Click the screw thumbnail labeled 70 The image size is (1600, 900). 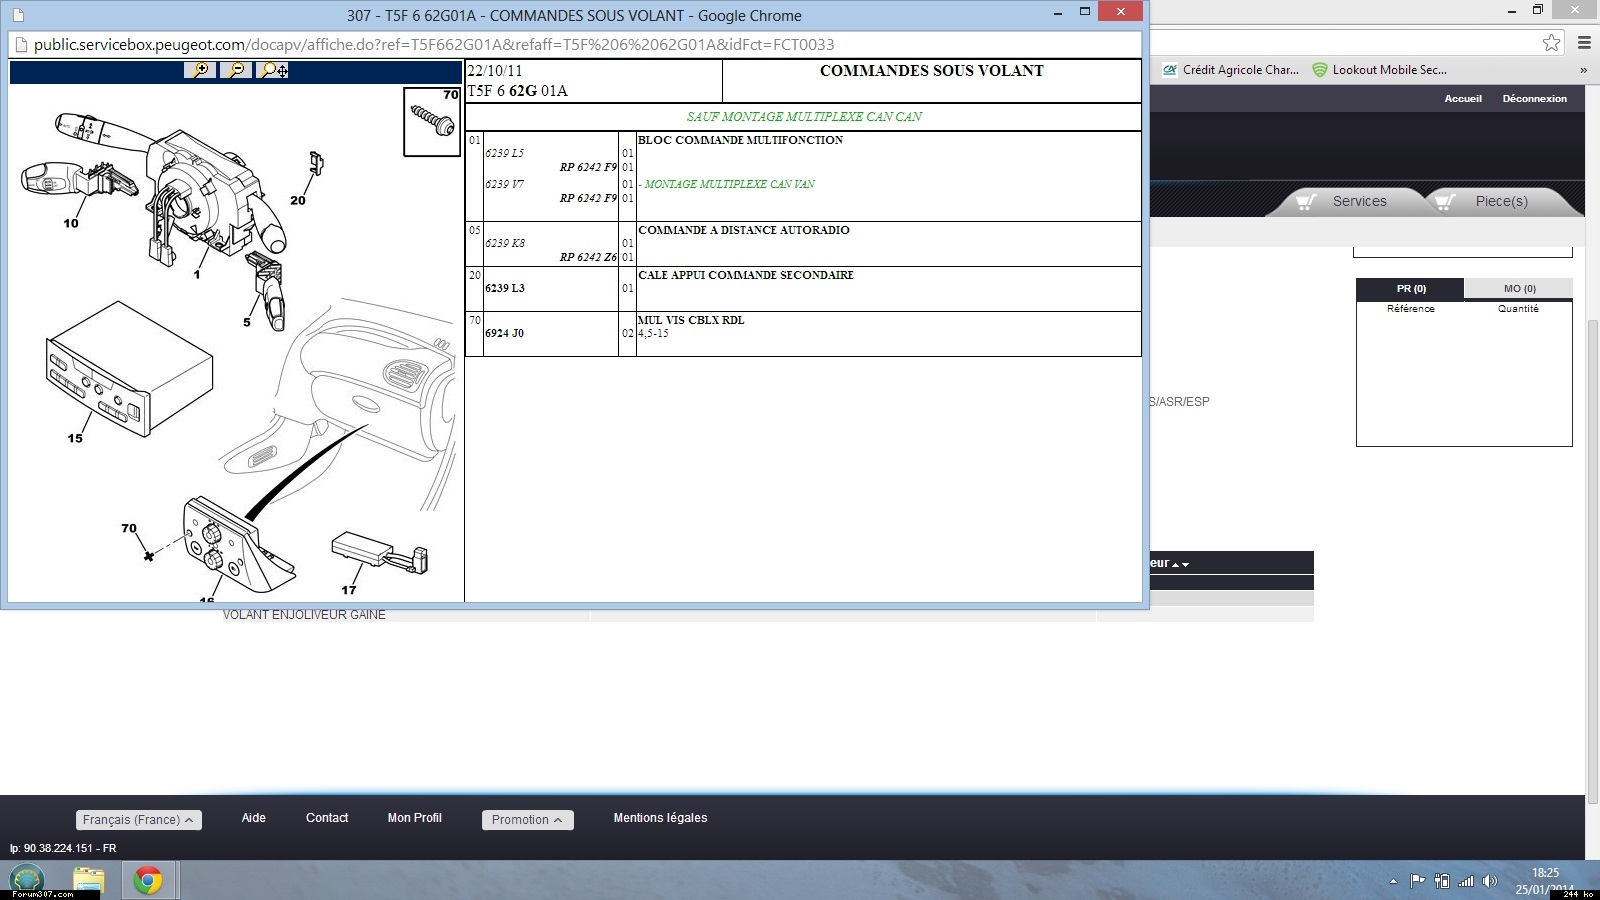(x=432, y=122)
